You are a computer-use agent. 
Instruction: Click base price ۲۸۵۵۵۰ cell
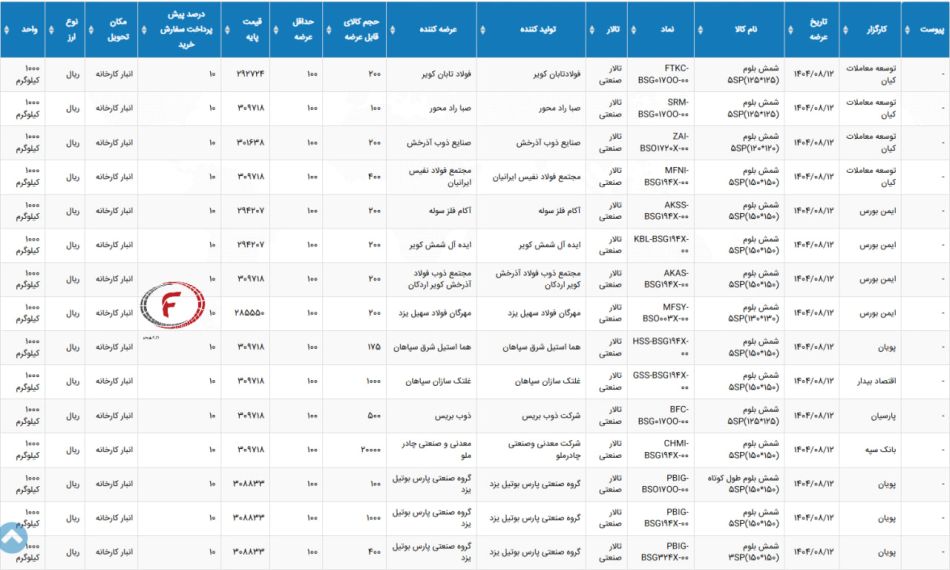tap(249, 313)
